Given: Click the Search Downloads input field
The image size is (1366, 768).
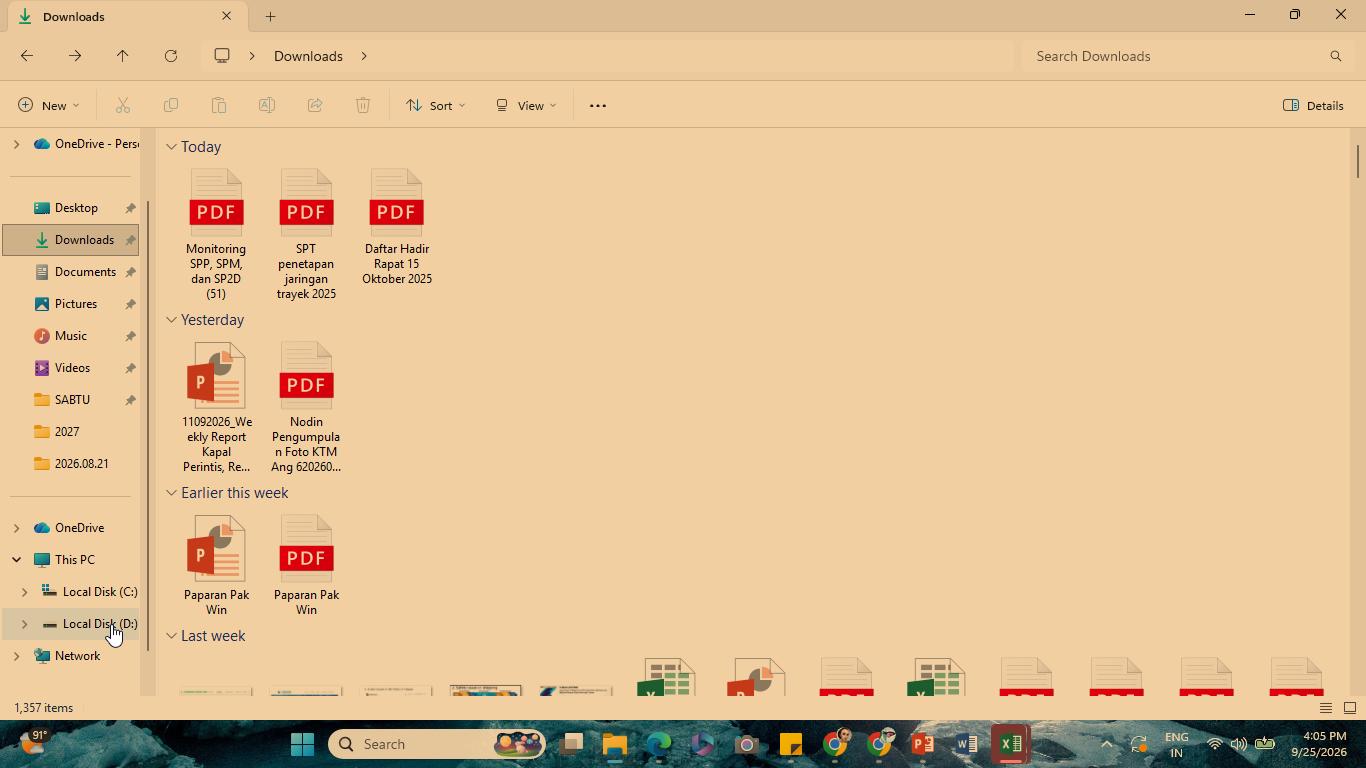Looking at the screenshot, I should click(x=1178, y=56).
